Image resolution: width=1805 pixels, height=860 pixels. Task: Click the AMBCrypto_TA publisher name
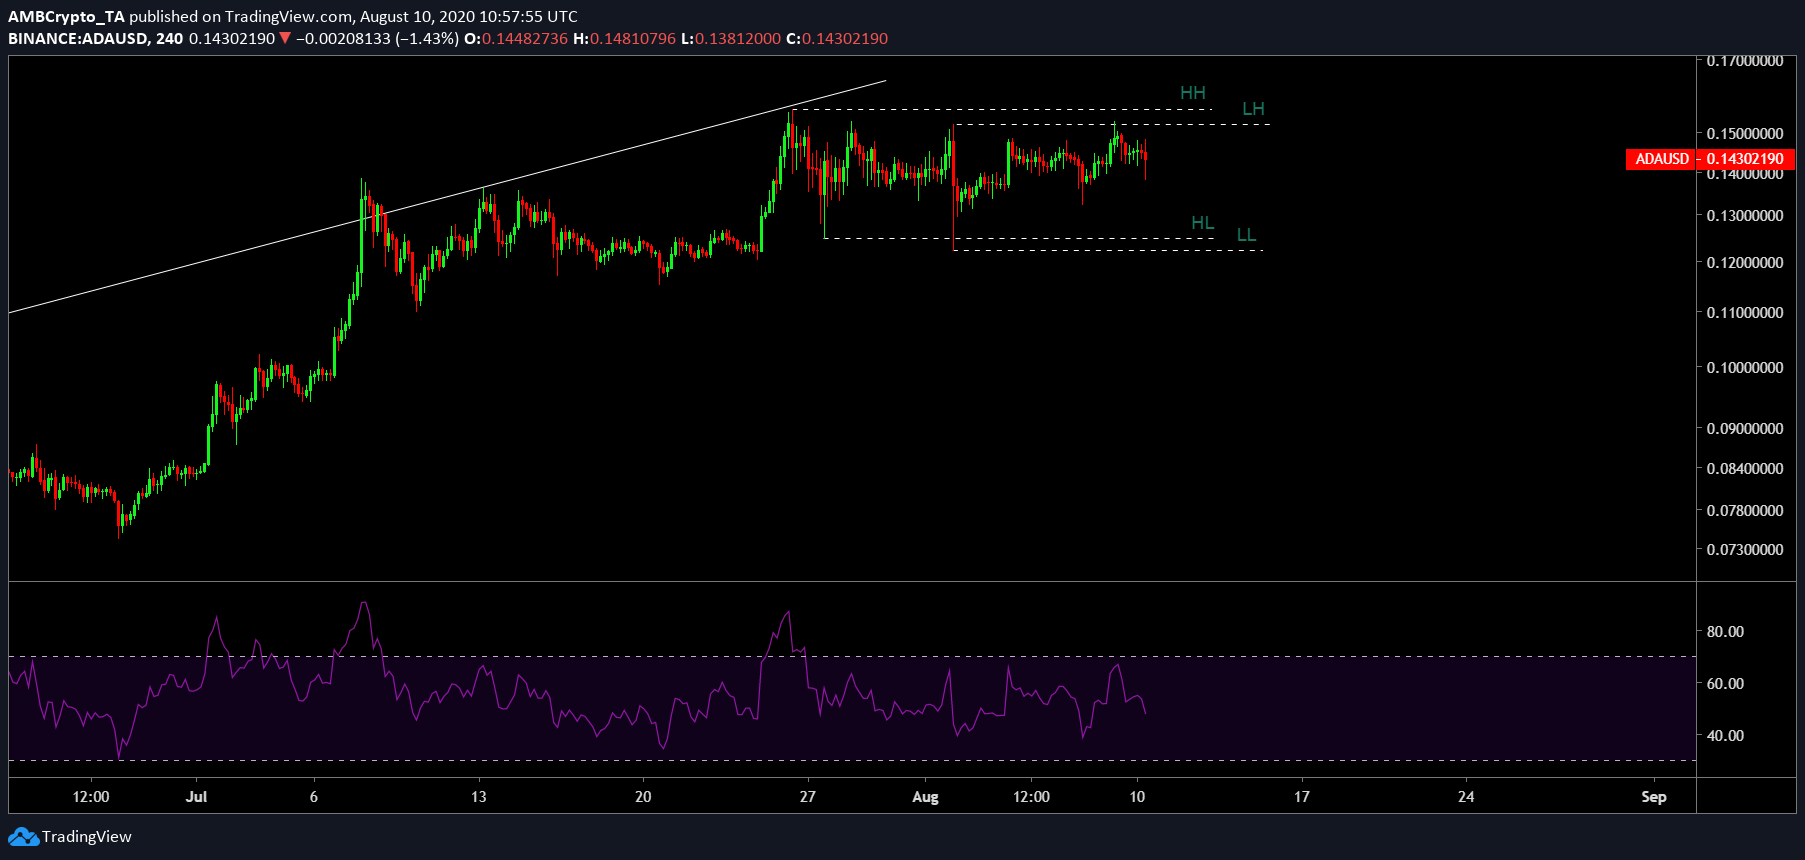tap(66, 16)
